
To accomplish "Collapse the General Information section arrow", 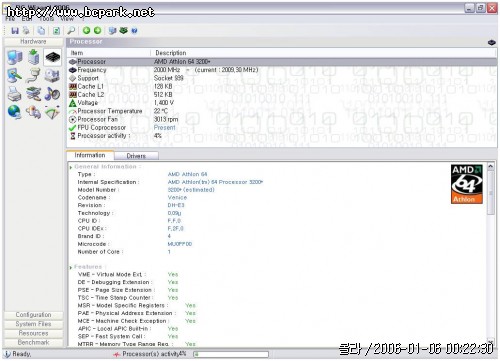I will [71, 167].
